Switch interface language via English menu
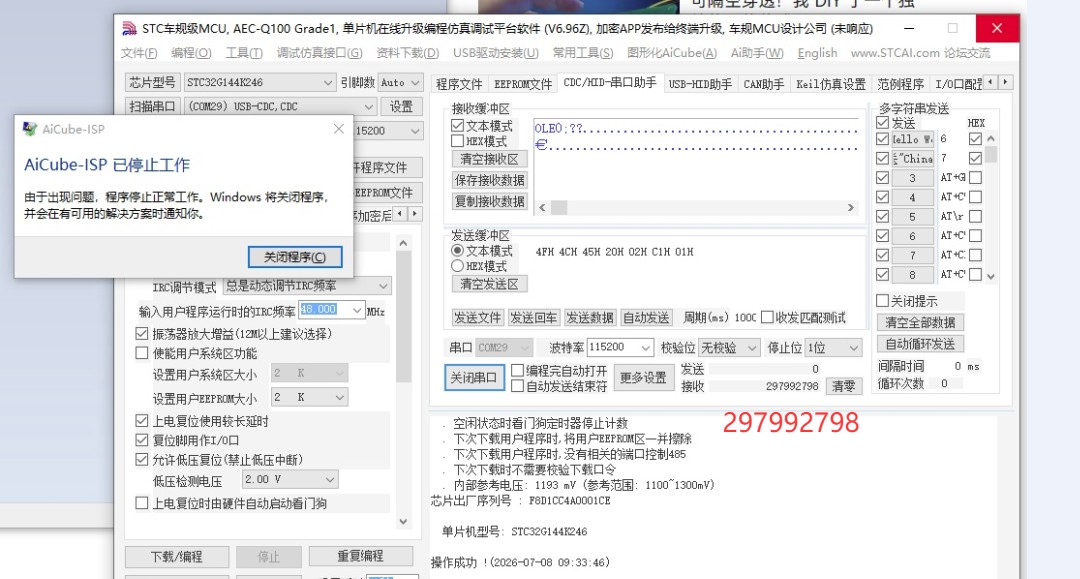 coord(817,53)
